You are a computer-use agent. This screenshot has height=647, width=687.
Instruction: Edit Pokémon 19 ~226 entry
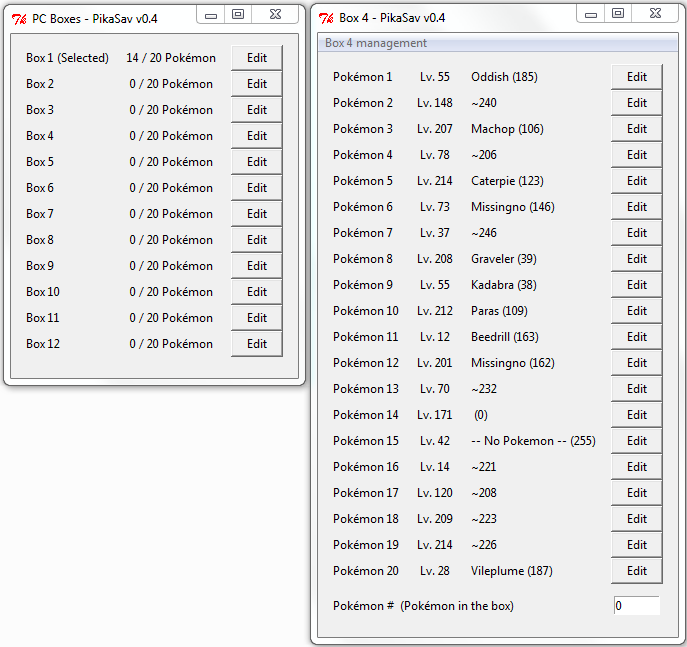click(x=637, y=545)
